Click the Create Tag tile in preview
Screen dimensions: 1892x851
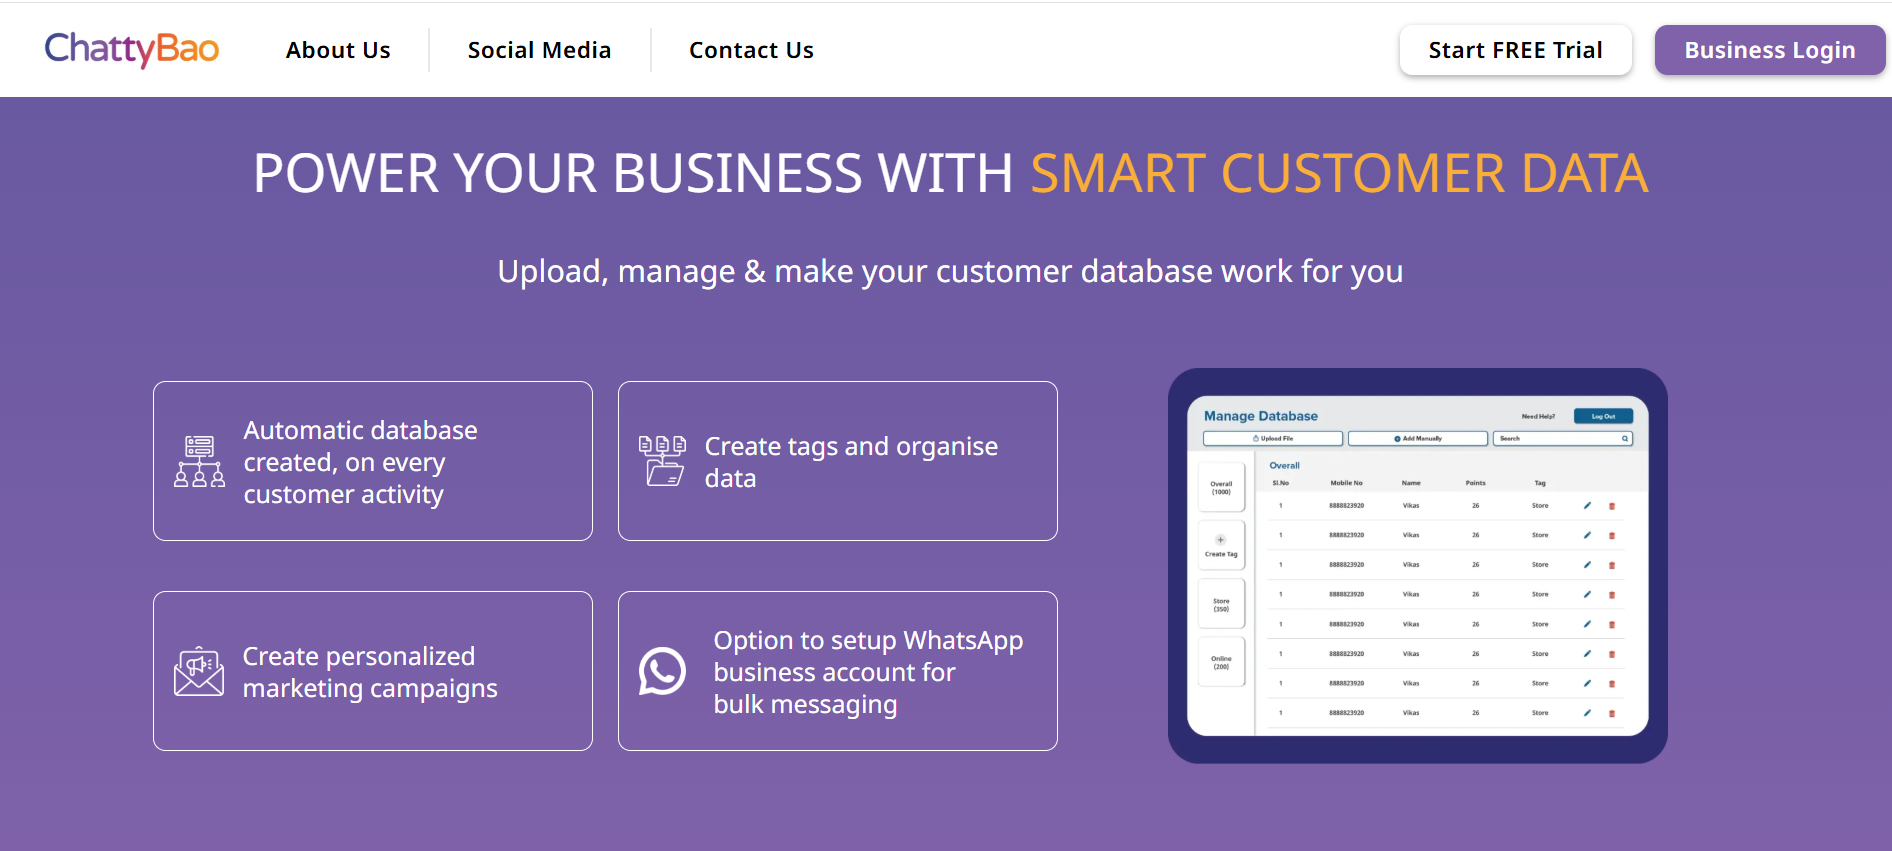click(x=1221, y=546)
